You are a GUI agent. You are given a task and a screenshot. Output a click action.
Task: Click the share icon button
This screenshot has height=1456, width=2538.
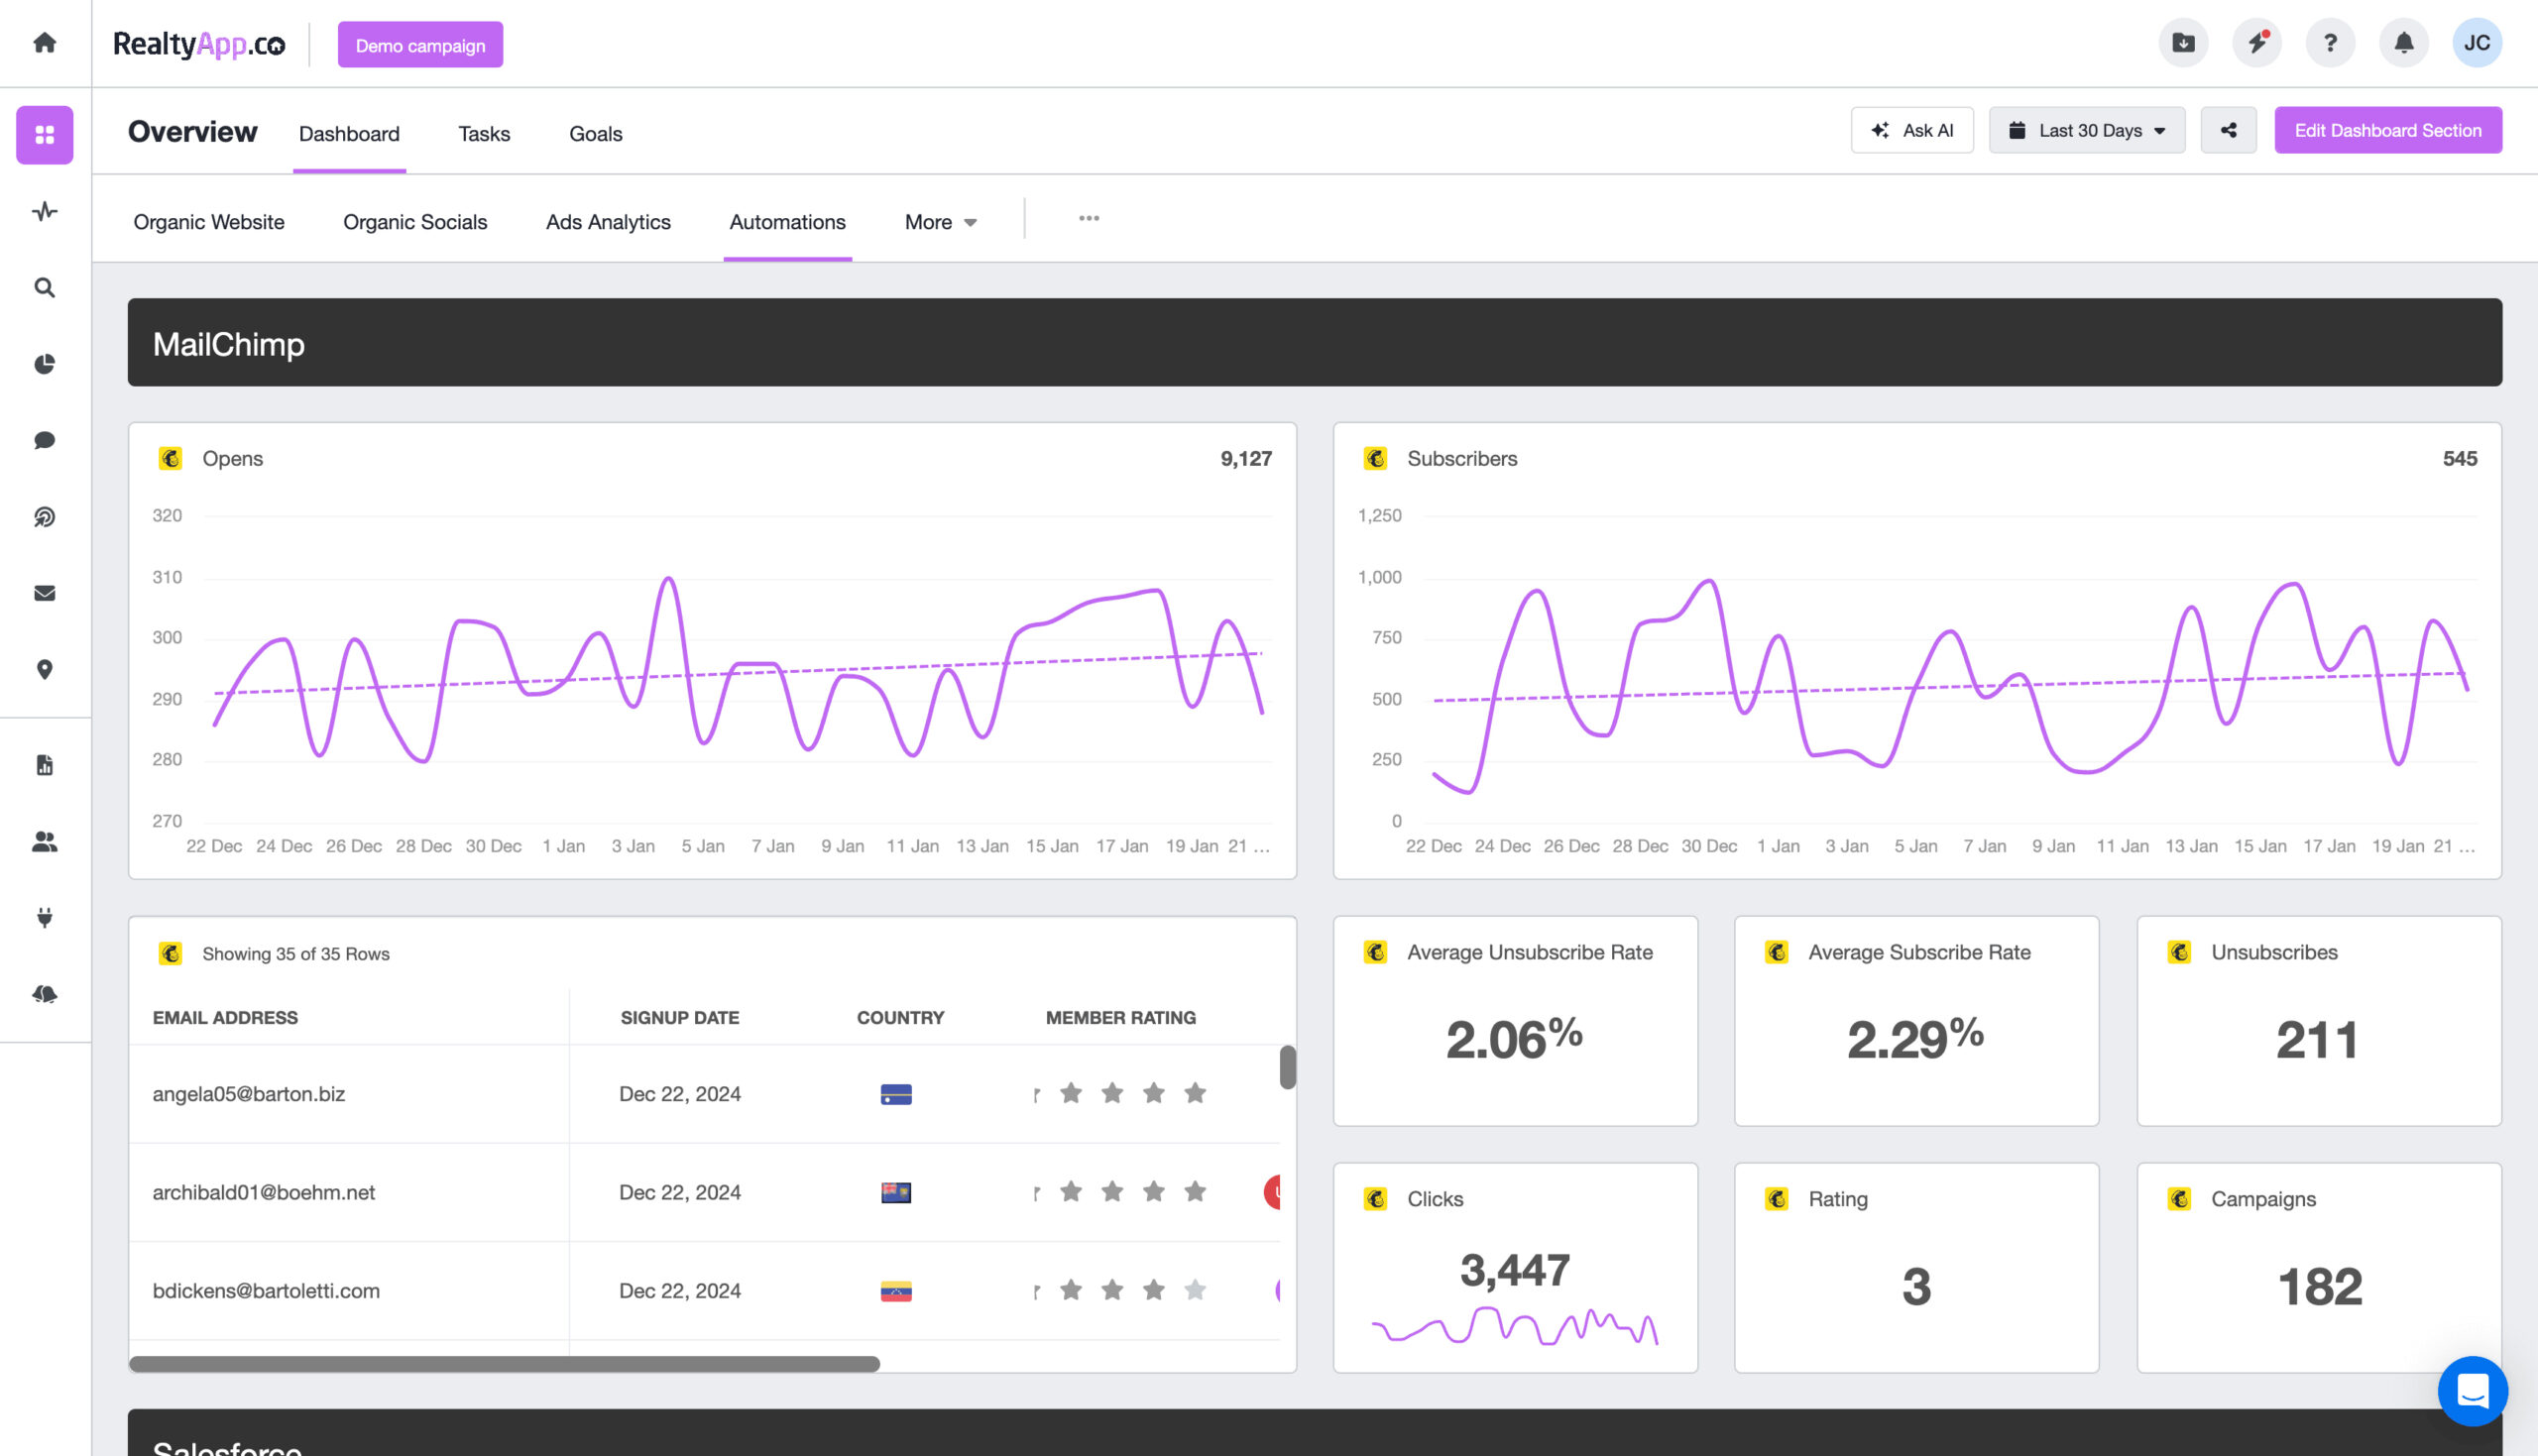point(2229,130)
